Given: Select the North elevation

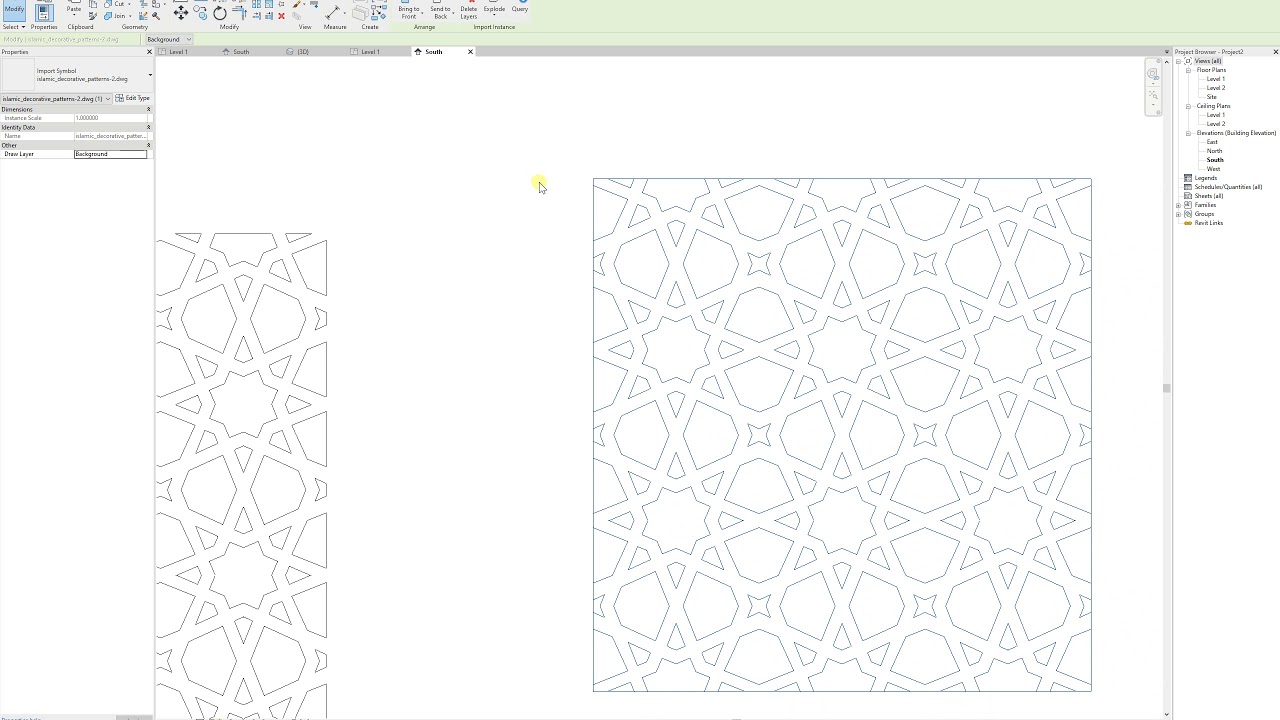Looking at the screenshot, I should point(1214,151).
